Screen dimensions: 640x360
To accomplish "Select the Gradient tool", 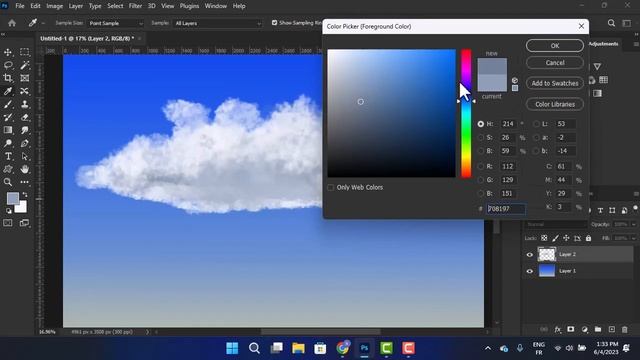I will point(8,130).
